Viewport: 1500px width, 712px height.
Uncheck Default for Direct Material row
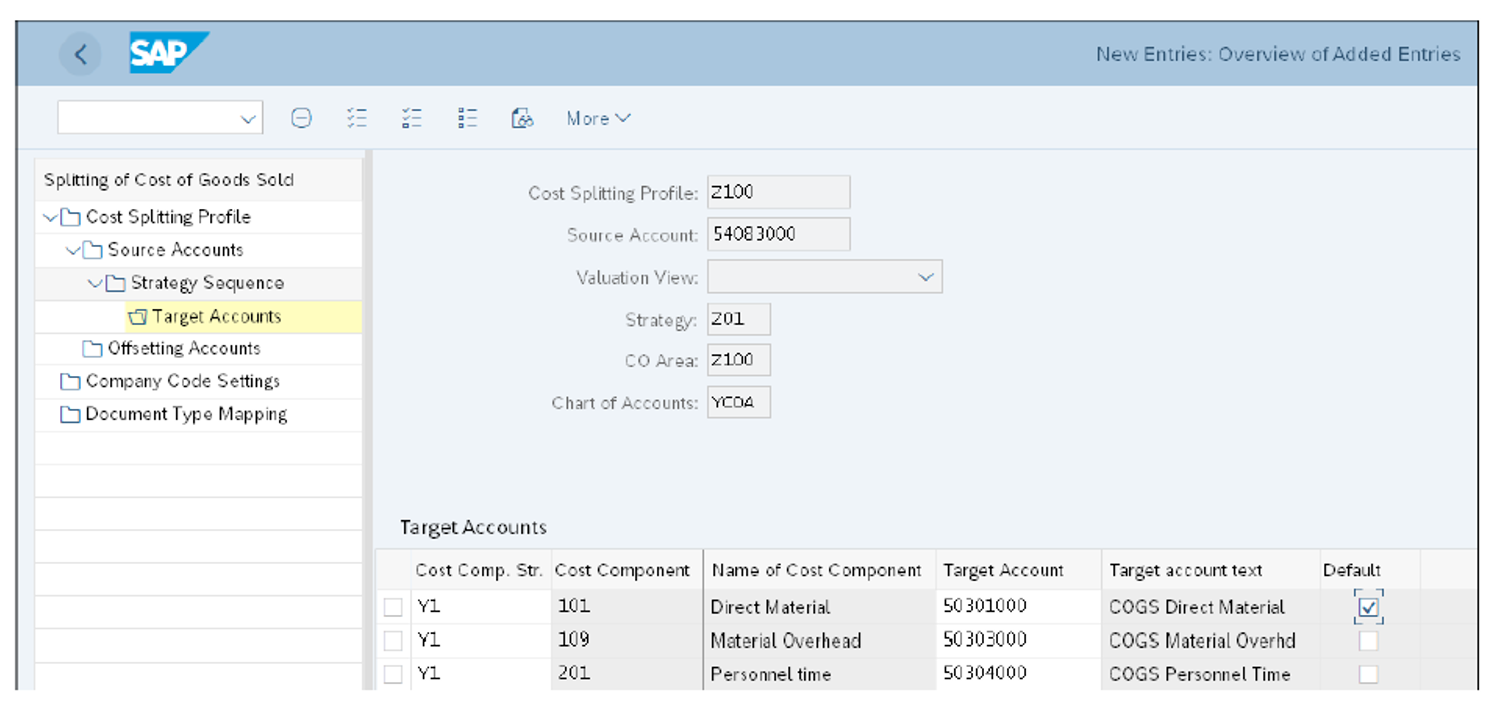(1369, 607)
